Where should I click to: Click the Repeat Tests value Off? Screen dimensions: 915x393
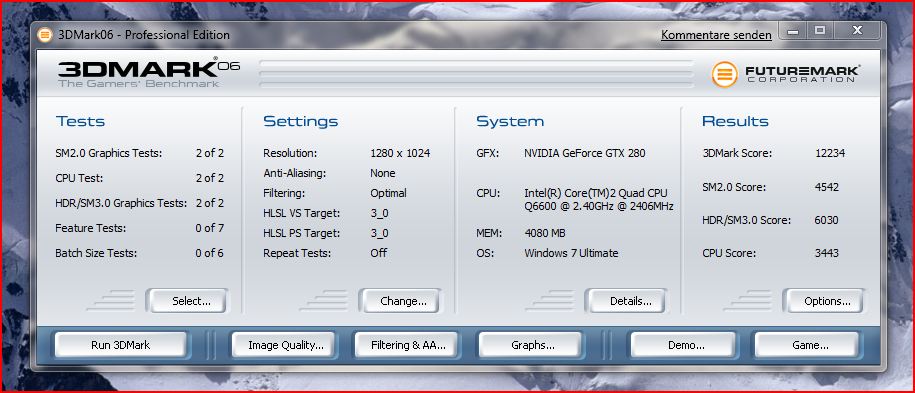(379, 253)
